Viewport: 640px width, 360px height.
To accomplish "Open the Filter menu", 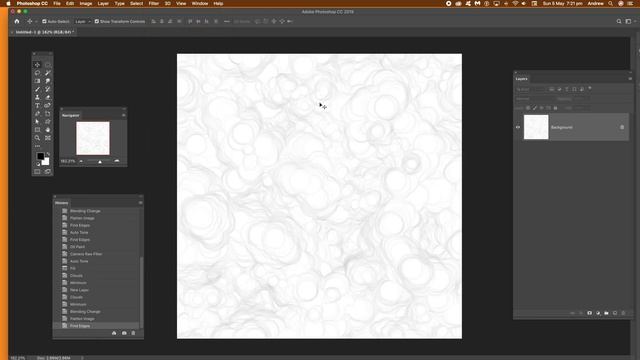I will click(x=154, y=3).
